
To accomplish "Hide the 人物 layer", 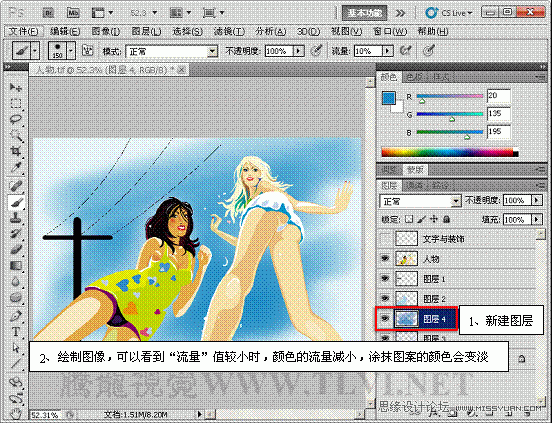I will pyautogui.click(x=385, y=259).
